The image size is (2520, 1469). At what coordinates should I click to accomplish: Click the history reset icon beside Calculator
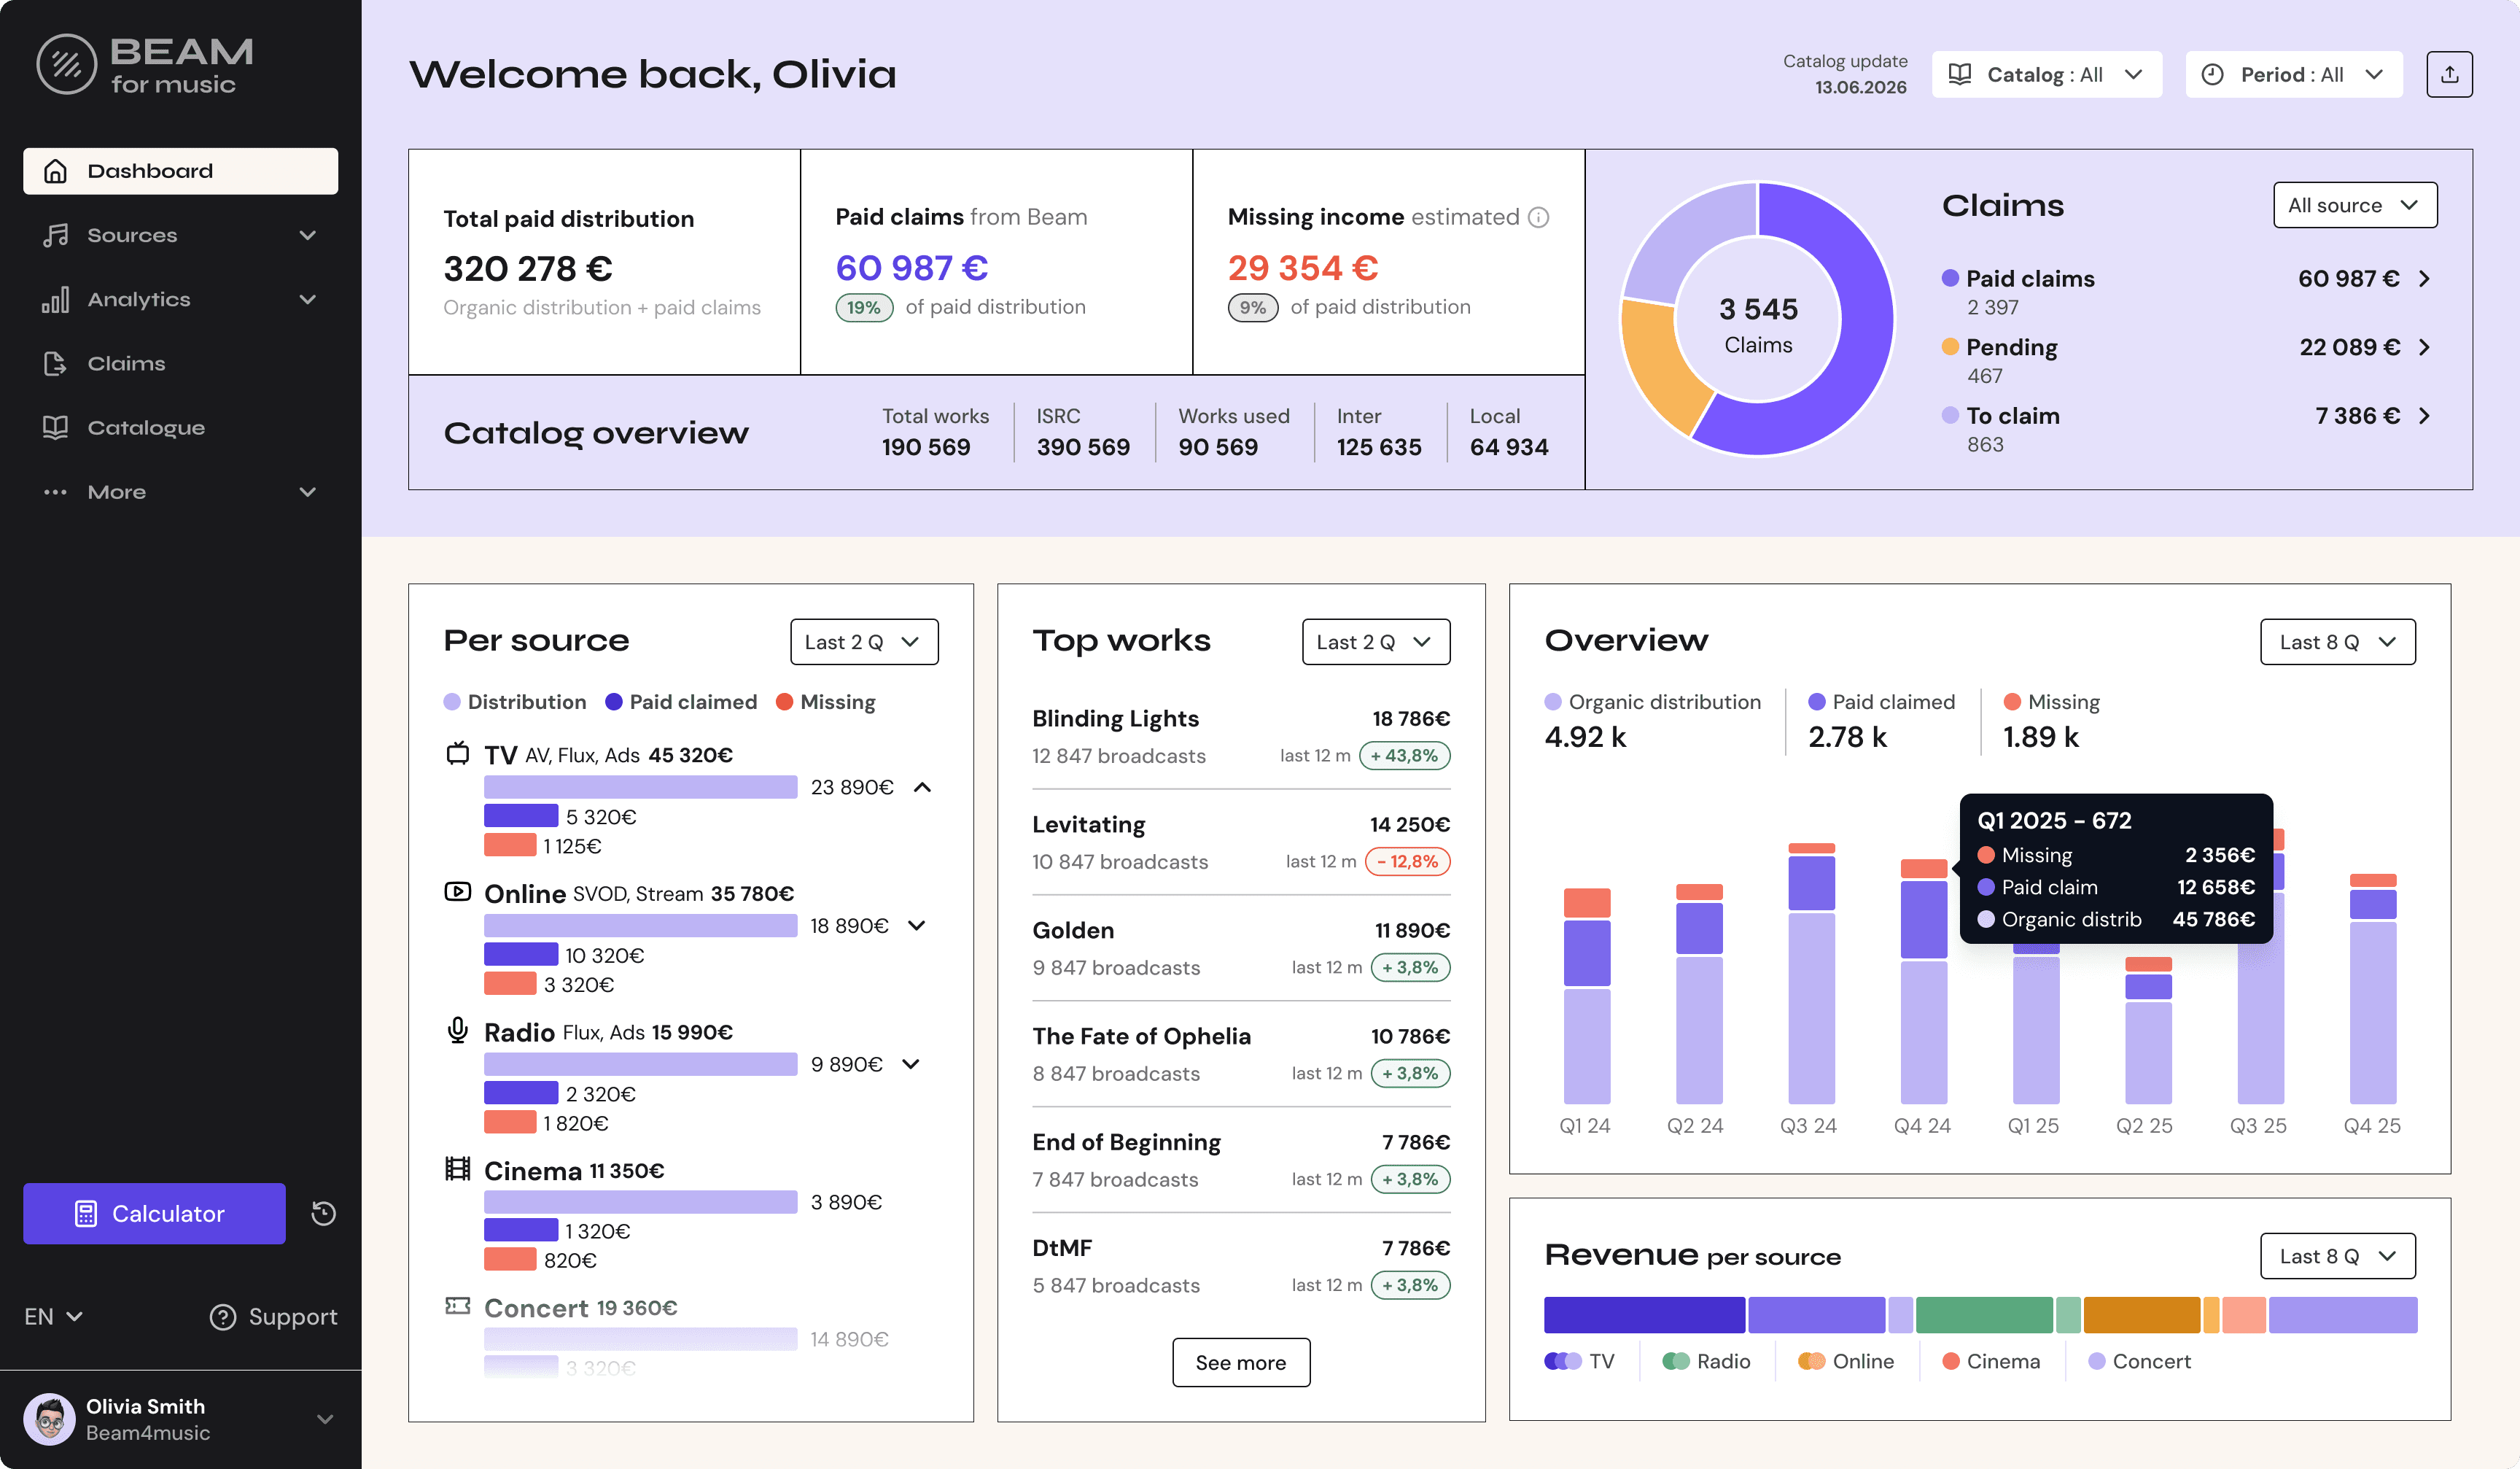(323, 1213)
